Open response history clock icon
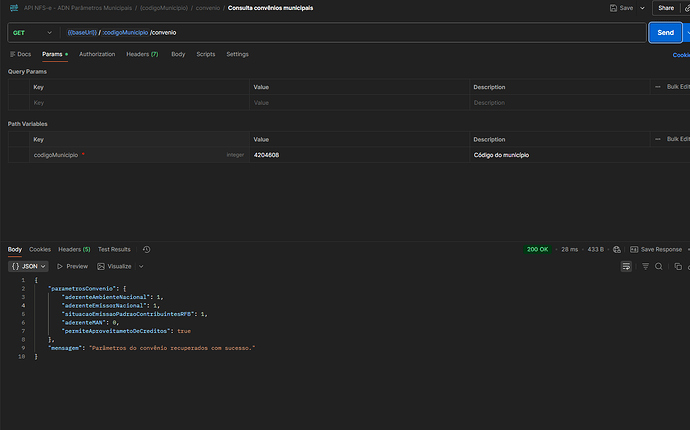Viewport: 690px width, 430px height. [146, 249]
